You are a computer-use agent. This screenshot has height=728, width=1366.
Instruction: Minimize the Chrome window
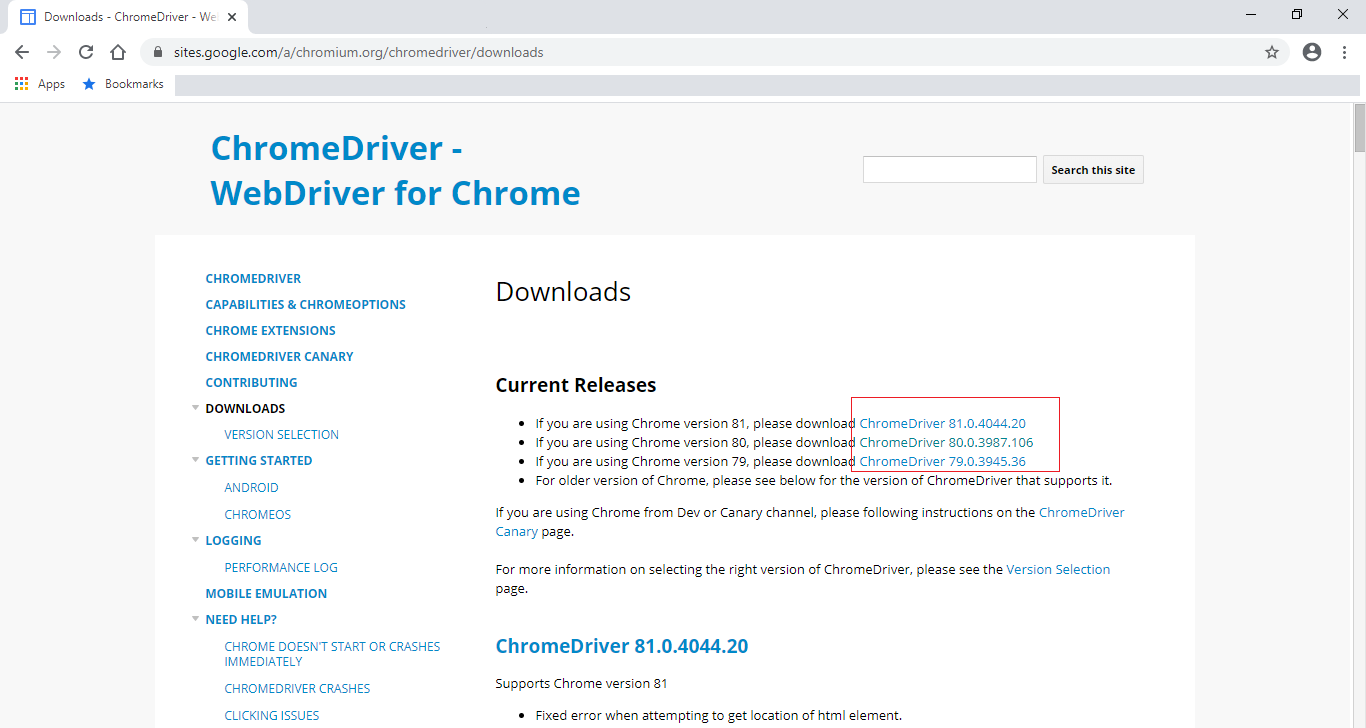tap(1251, 14)
